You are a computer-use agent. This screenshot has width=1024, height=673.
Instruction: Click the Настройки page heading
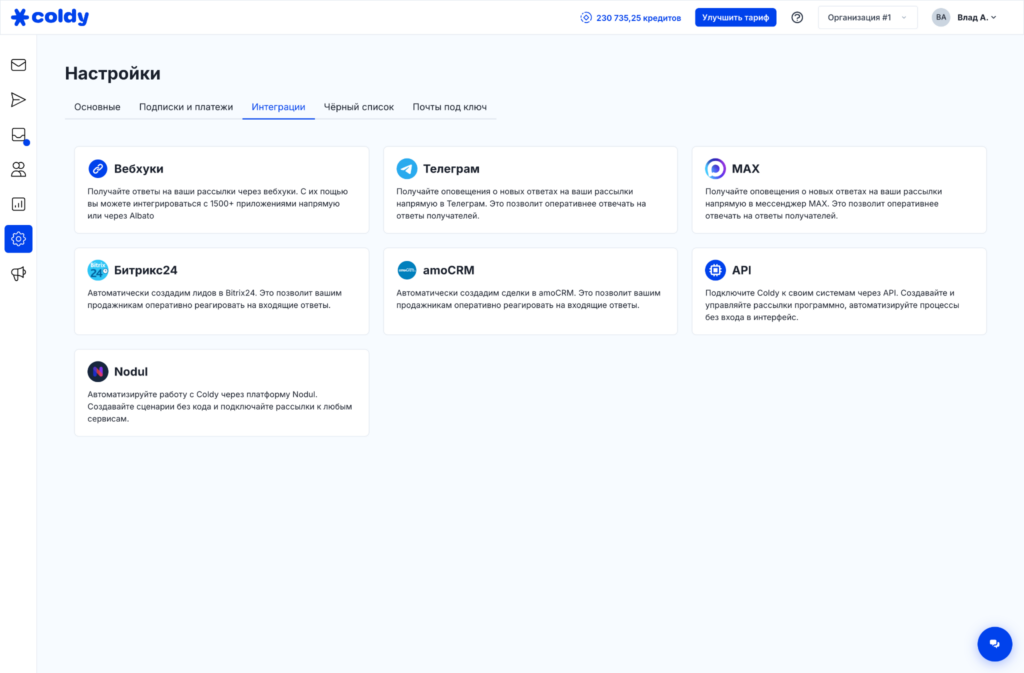coord(112,73)
